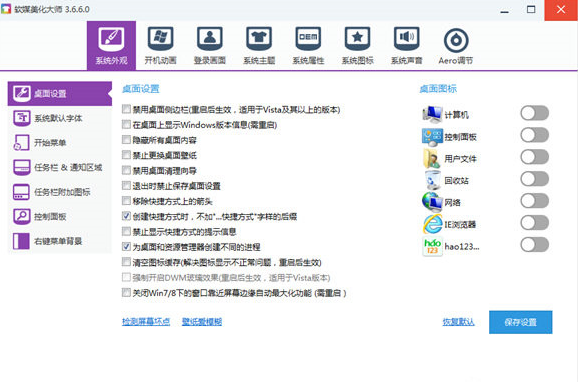This screenshot has height=382, width=578.
Task: Click the 回收站 recycle bin icon
Action: point(432,180)
